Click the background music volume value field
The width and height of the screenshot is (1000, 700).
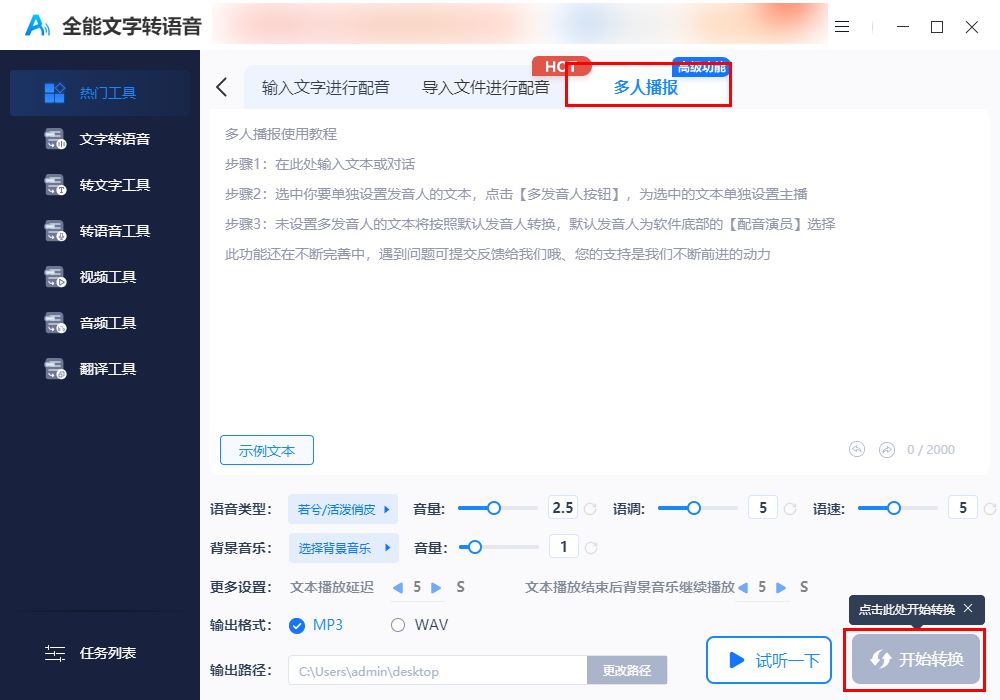pyautogui.click(x=563, y=546)
